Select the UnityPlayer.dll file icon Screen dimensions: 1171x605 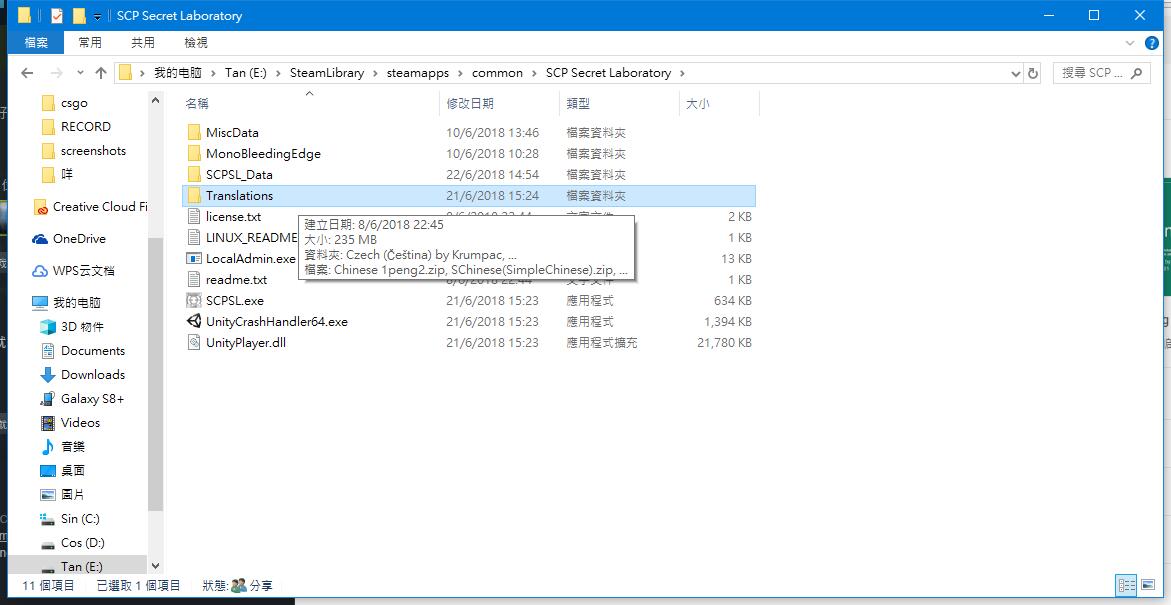tap(194, 342)
